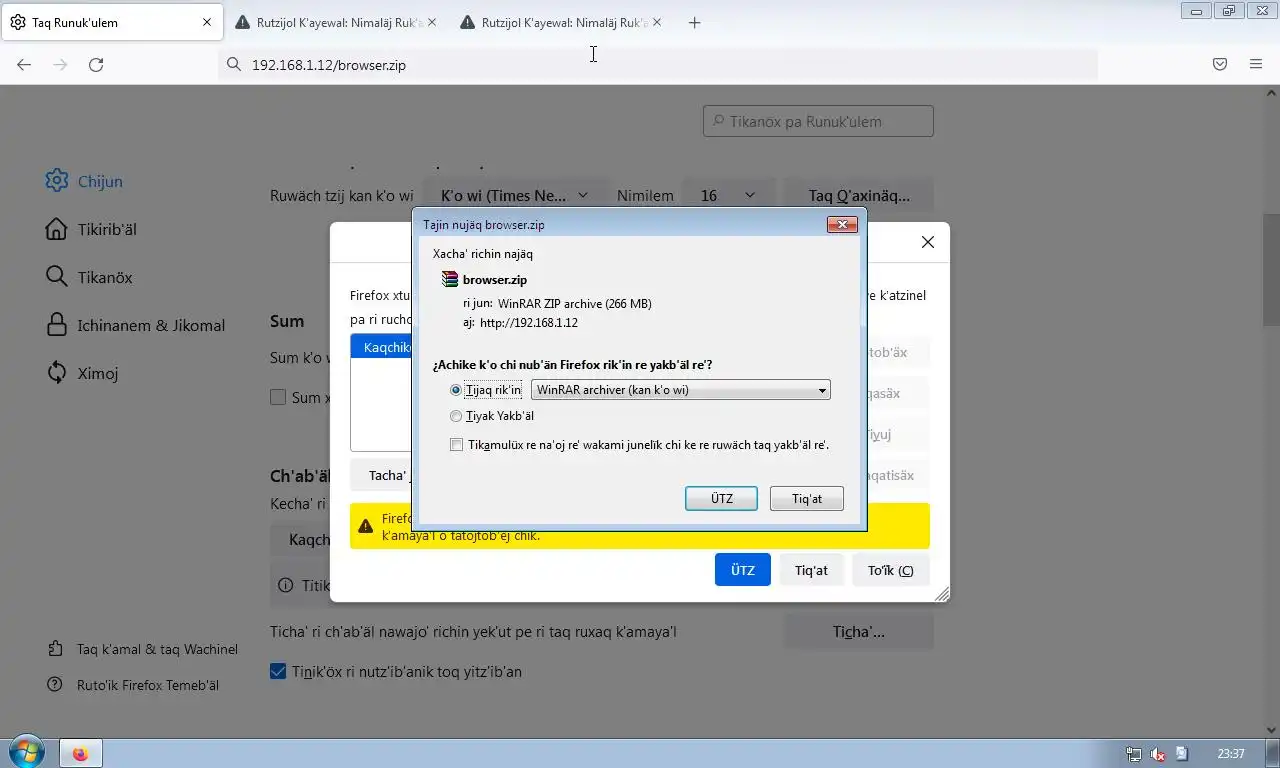The height and width of the screenshot is (768, 1280).
Task: Close the second Rutzijol K'ayewal tab
Action: (x=432, y=22)
